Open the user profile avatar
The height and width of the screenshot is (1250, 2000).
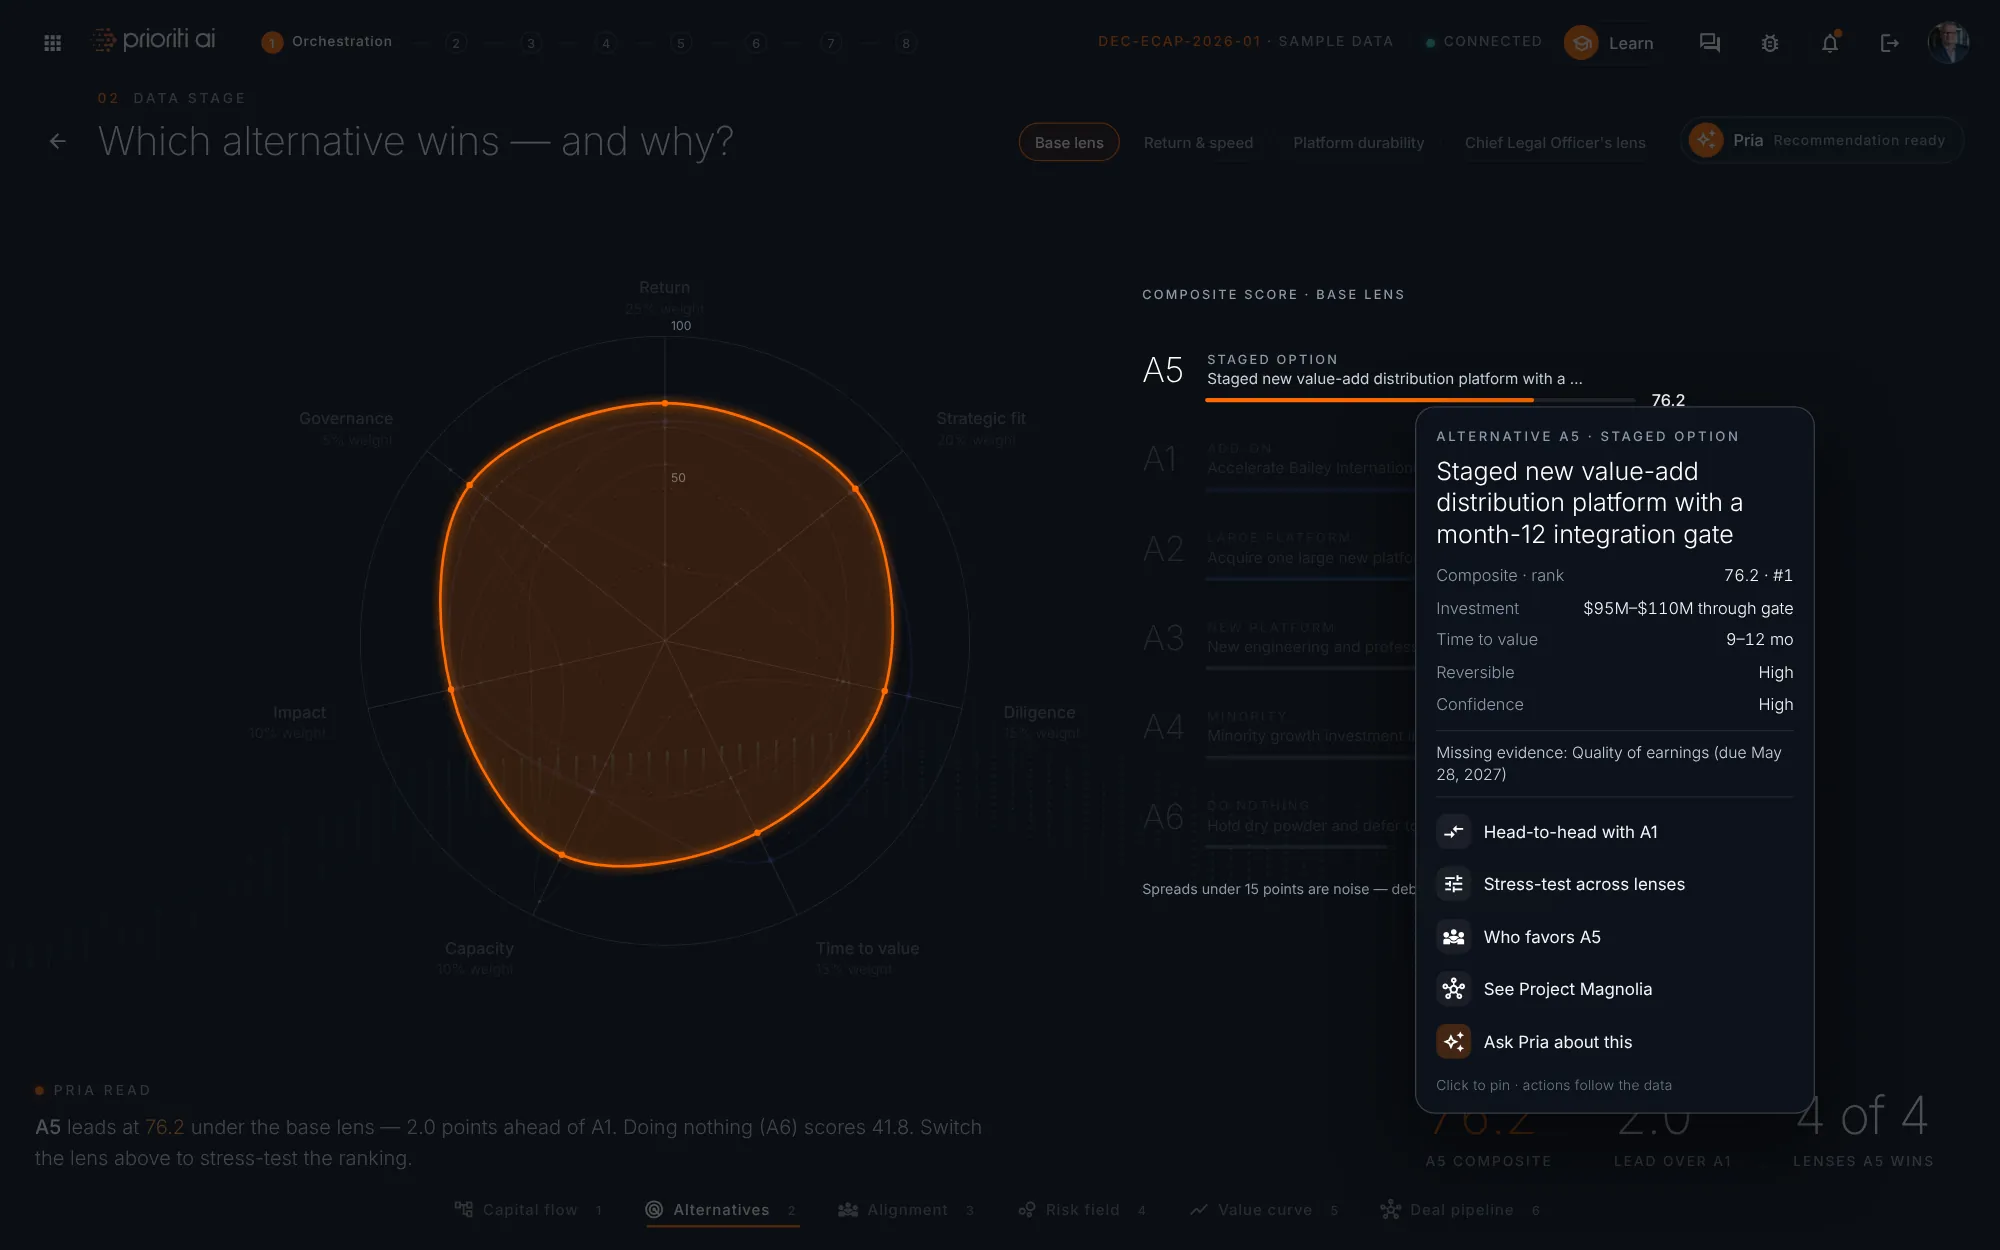click(1948, 43)
